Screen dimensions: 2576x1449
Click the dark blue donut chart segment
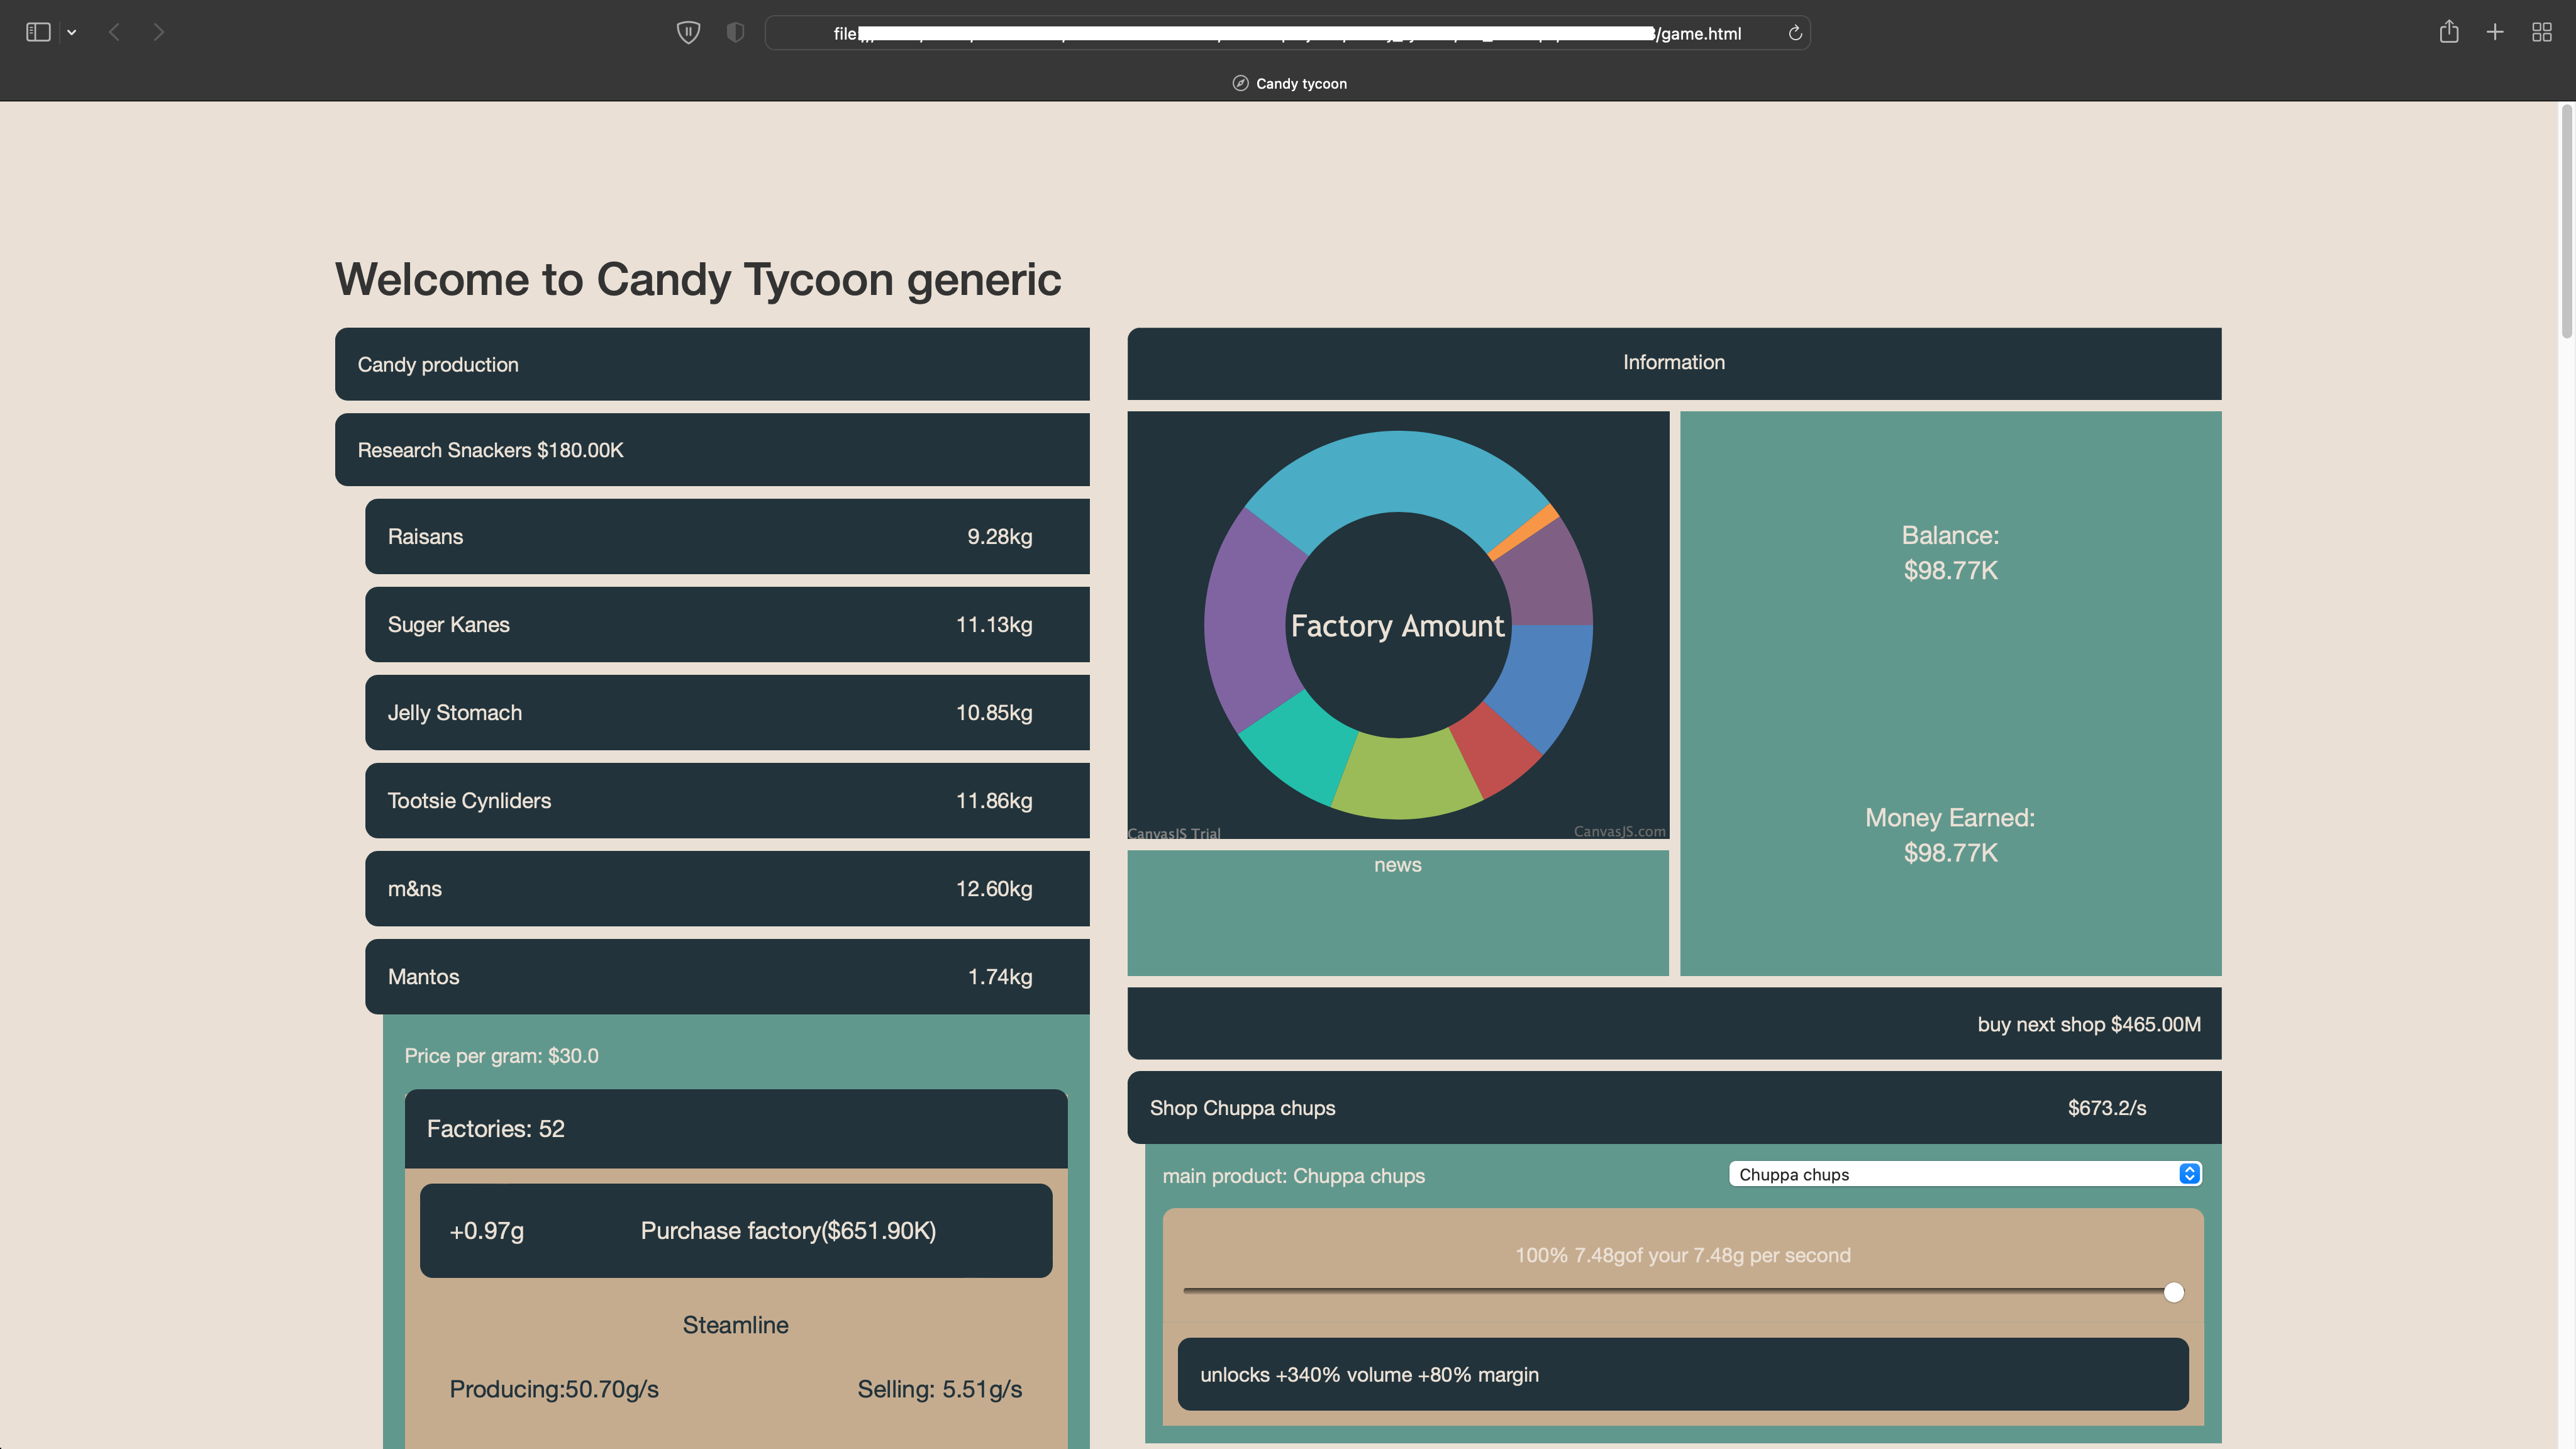[x=1548, y=680]
